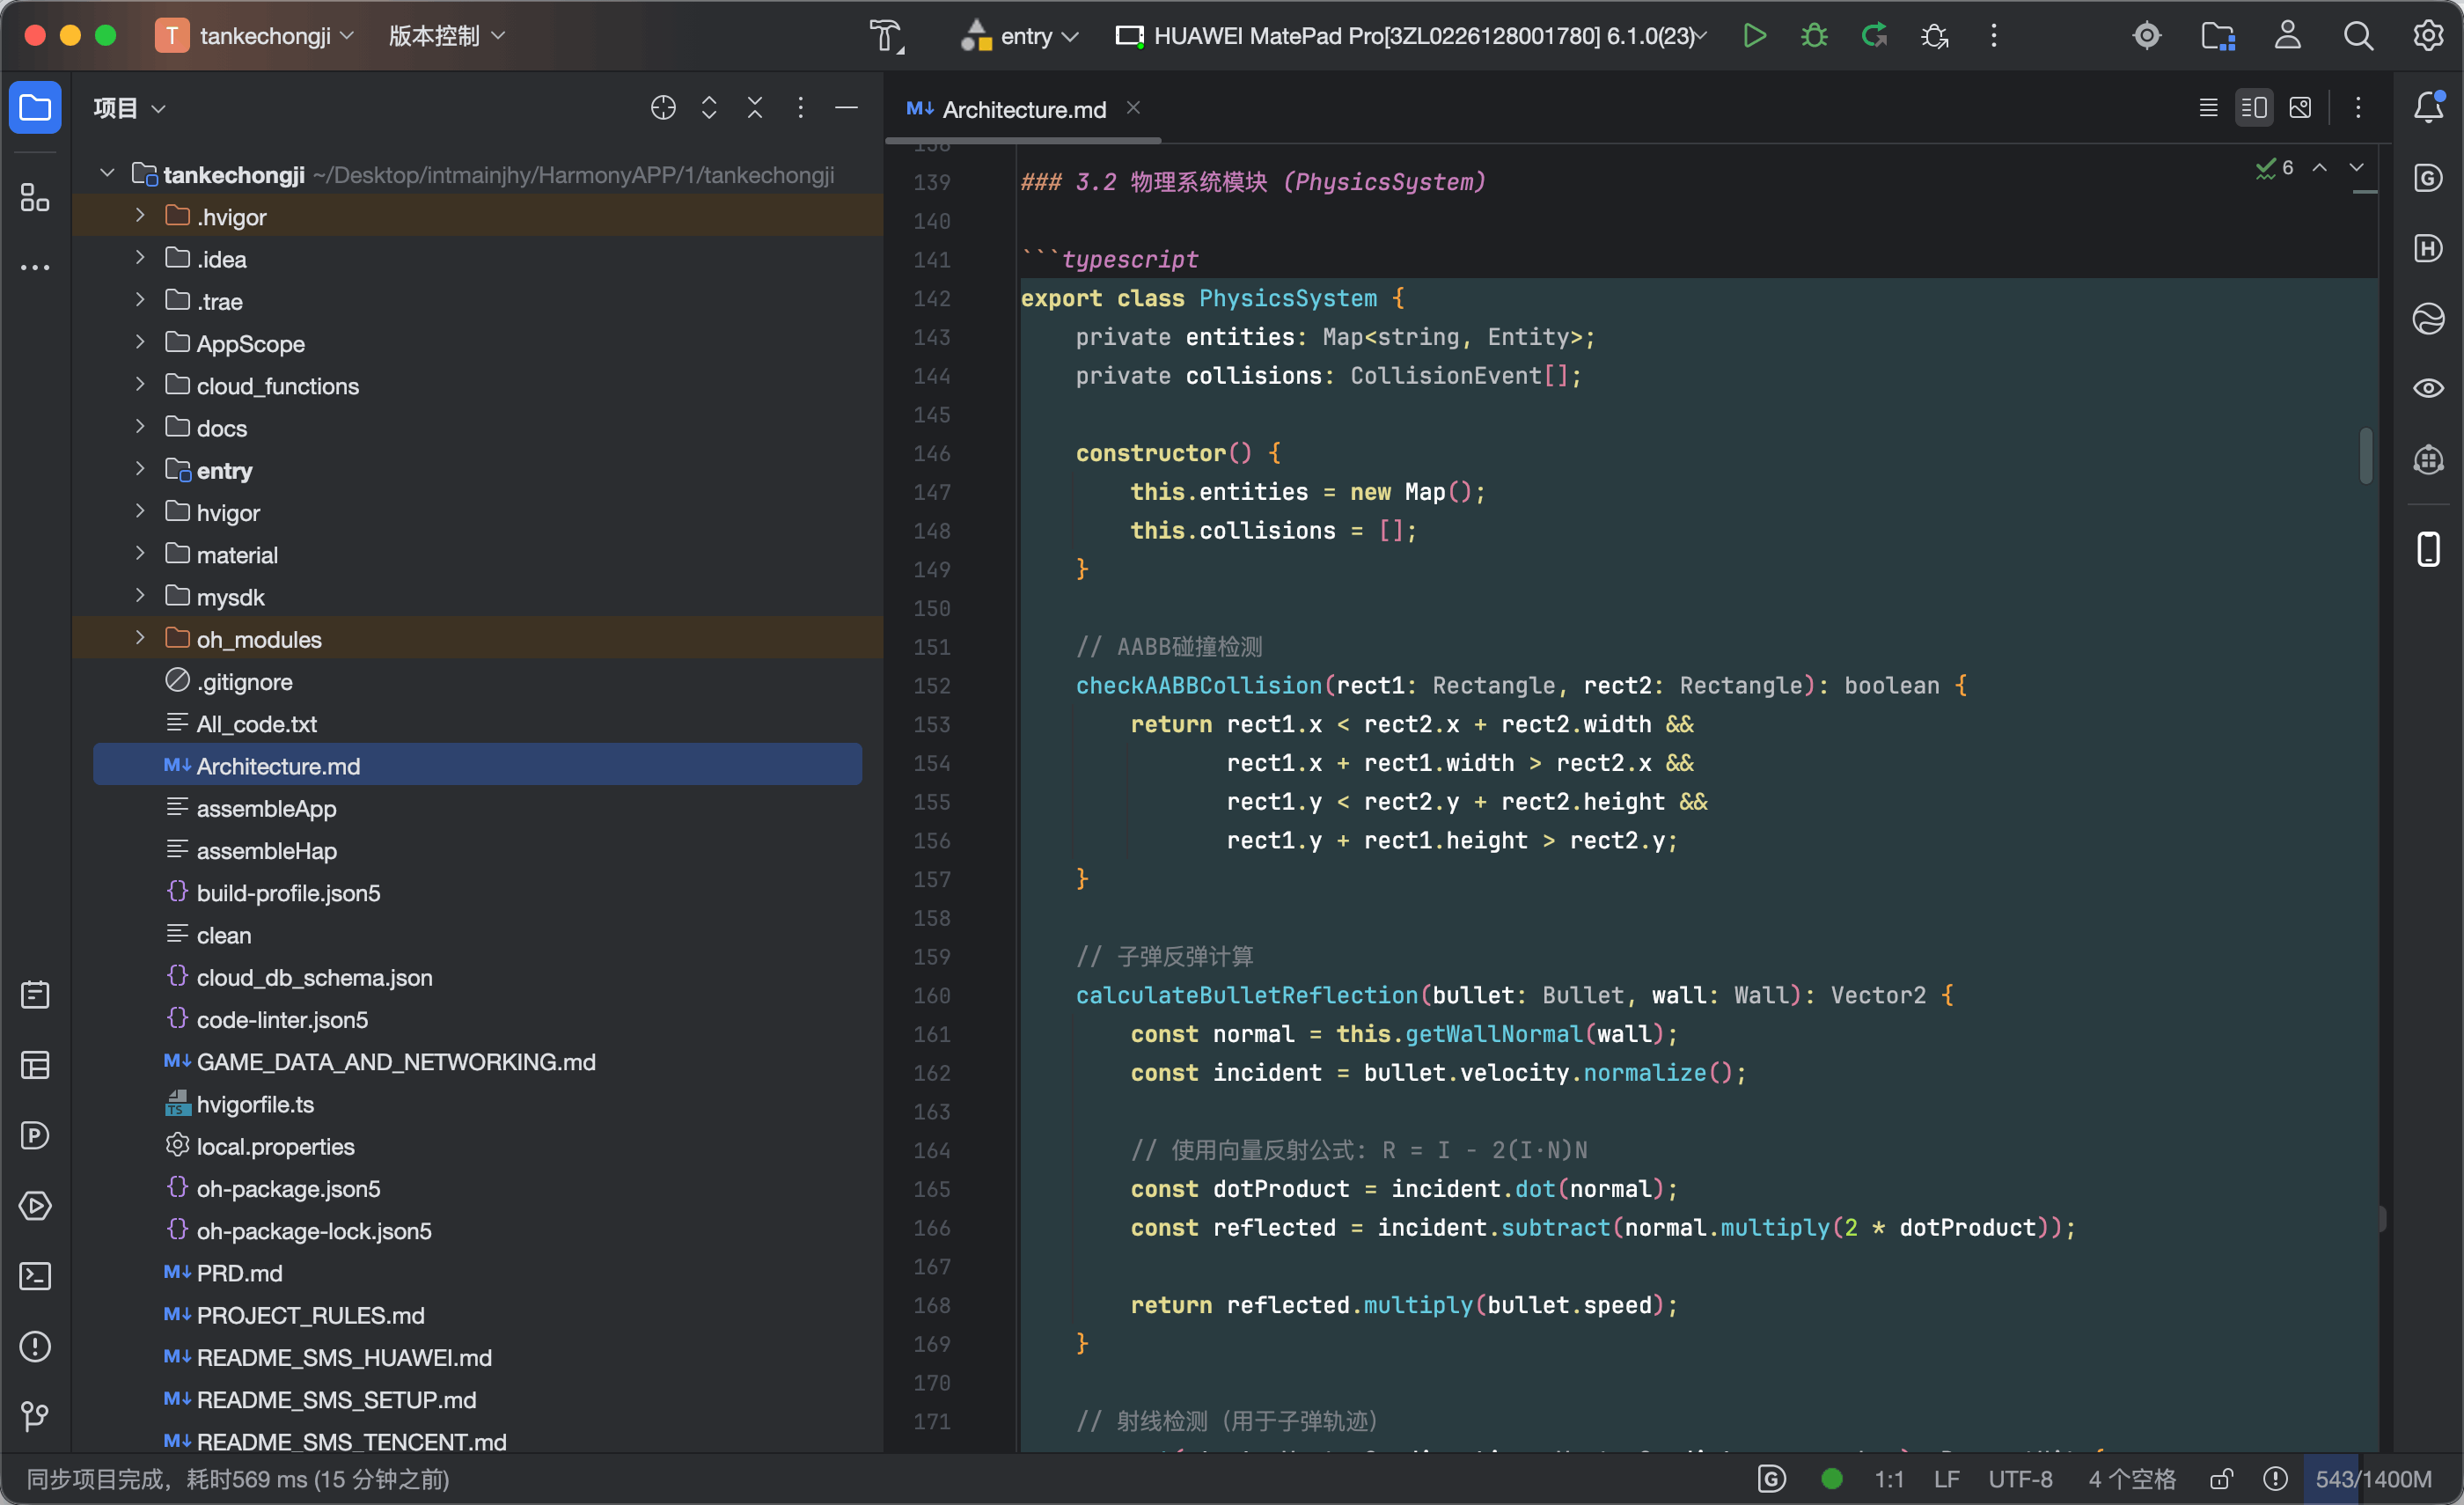2464x1505 pixels.
Task: Open Search Everywhere magnifier
Action: tap(2358, 36)
